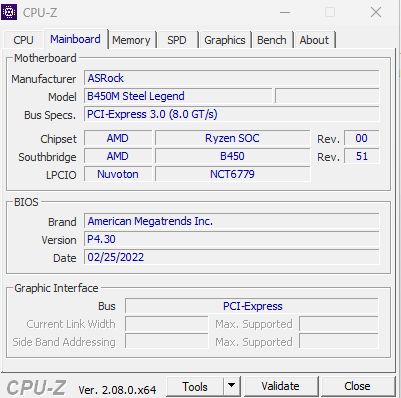This screenshot has width=401, height=398.
Task: Click the Validate button
Action: 281,386
